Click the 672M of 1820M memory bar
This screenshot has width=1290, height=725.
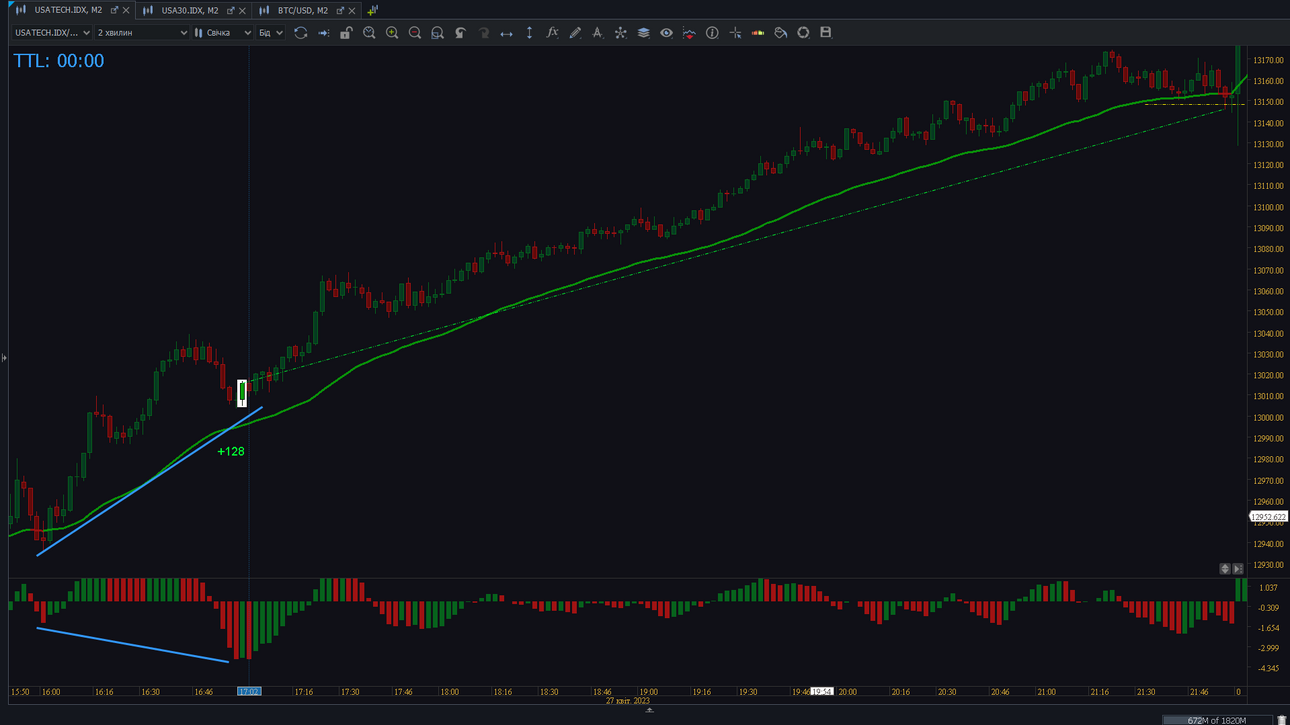pos(1217,720)
